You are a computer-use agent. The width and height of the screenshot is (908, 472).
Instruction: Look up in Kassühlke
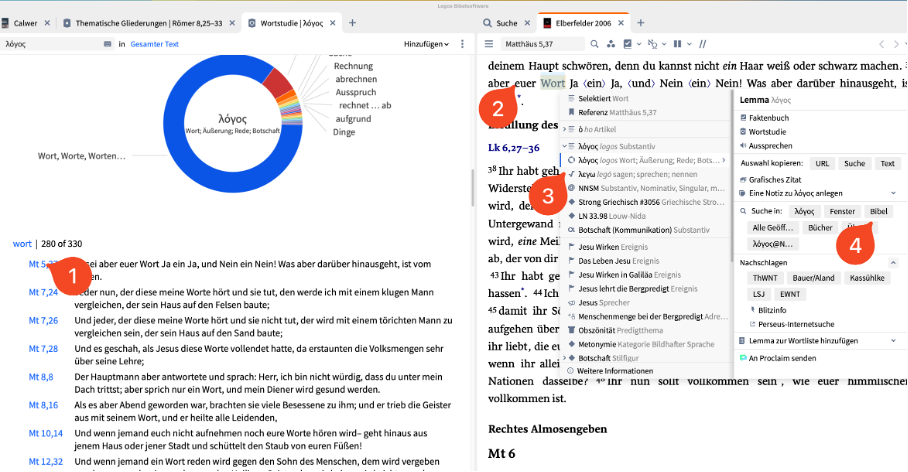click(x=867, y=278)
